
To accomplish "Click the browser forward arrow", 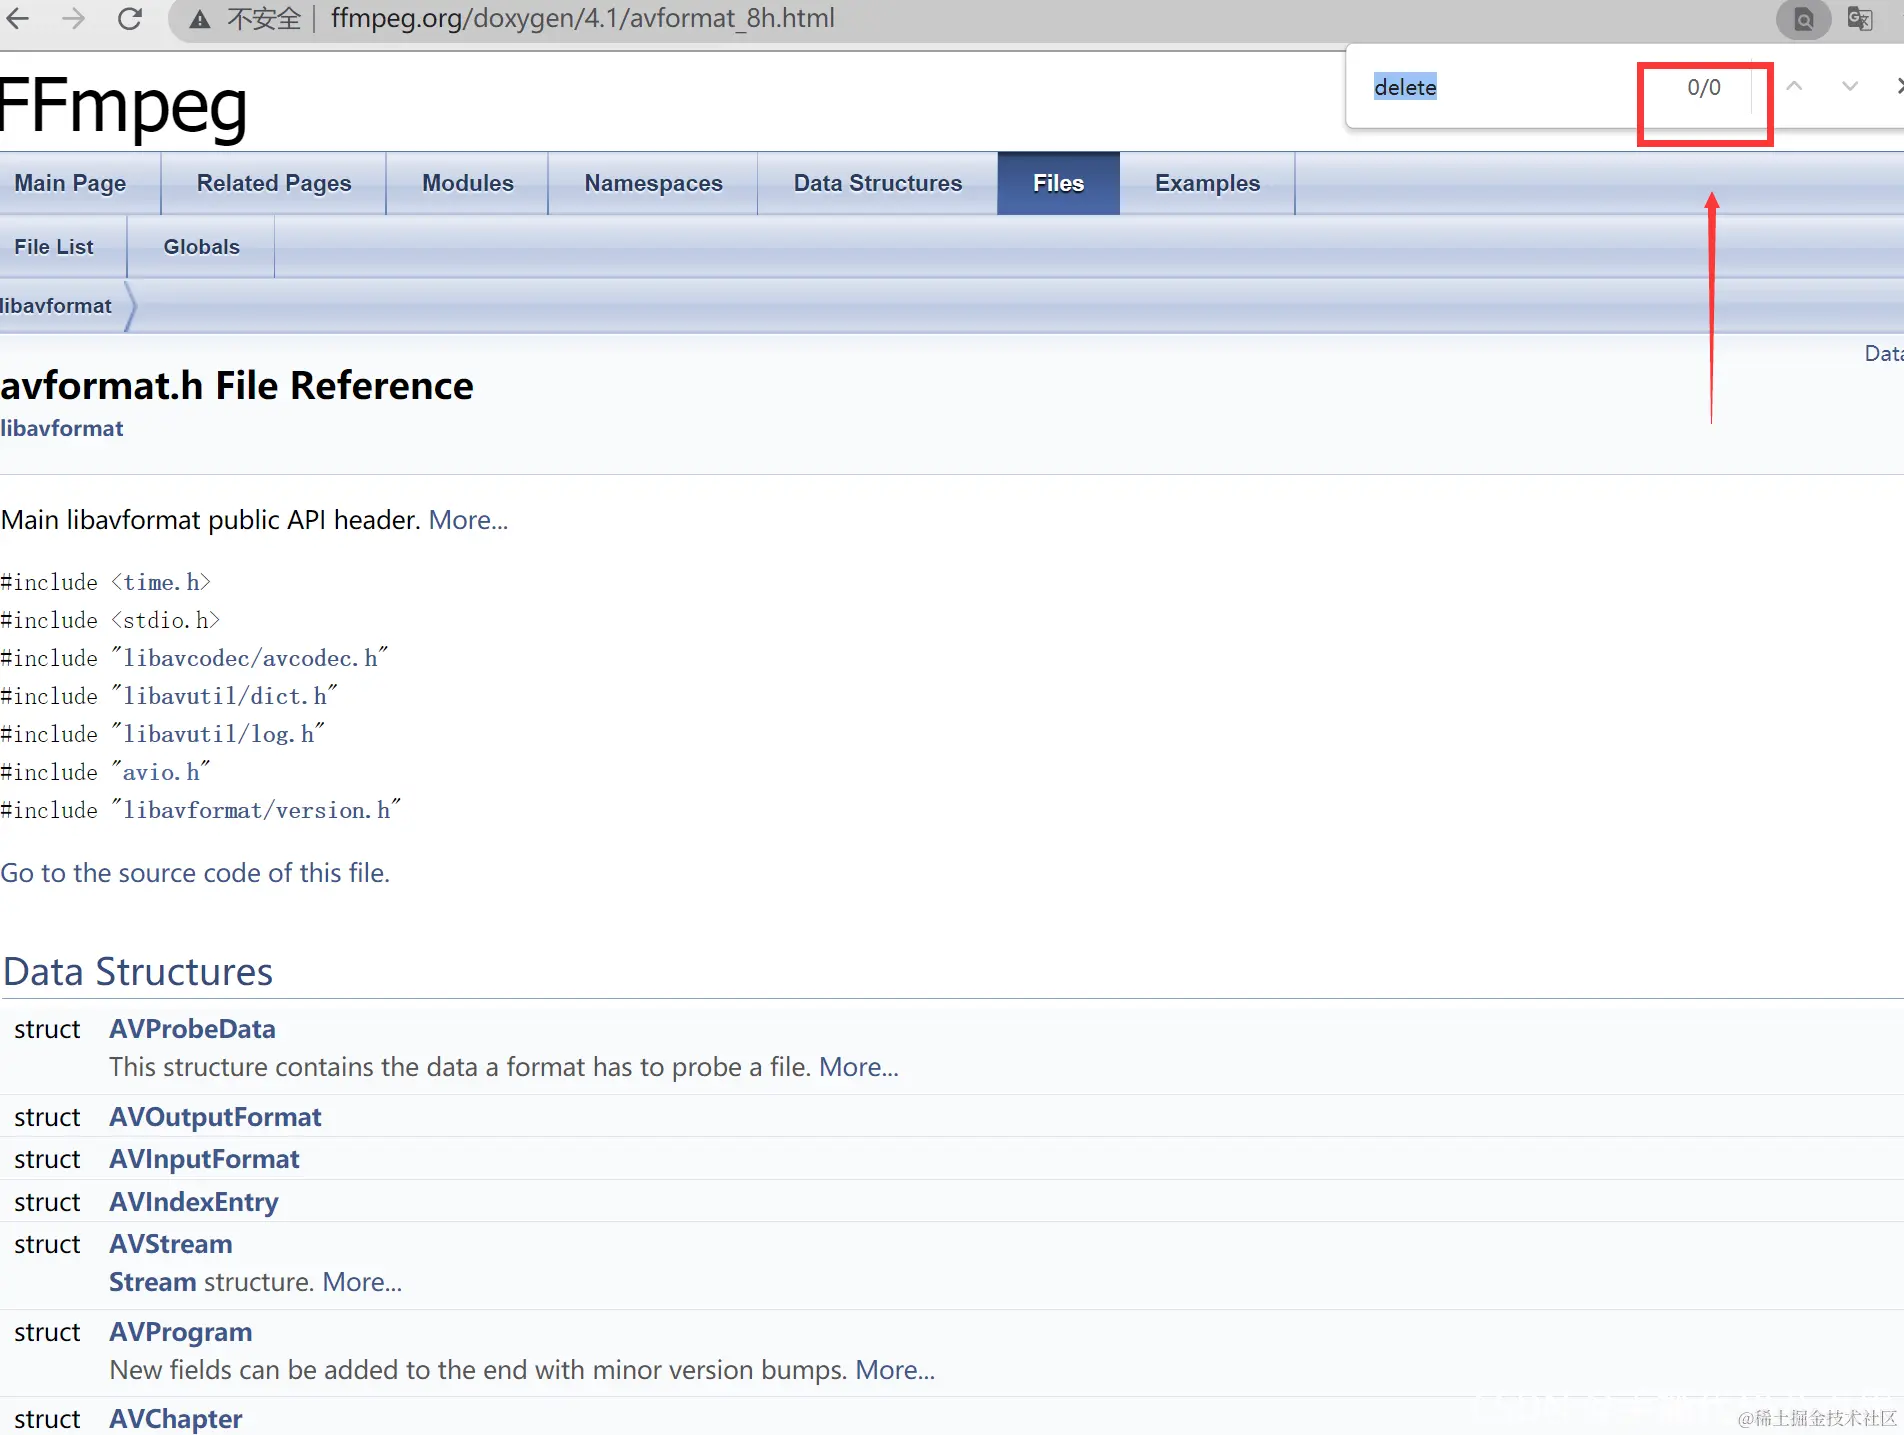I will 73,18.
